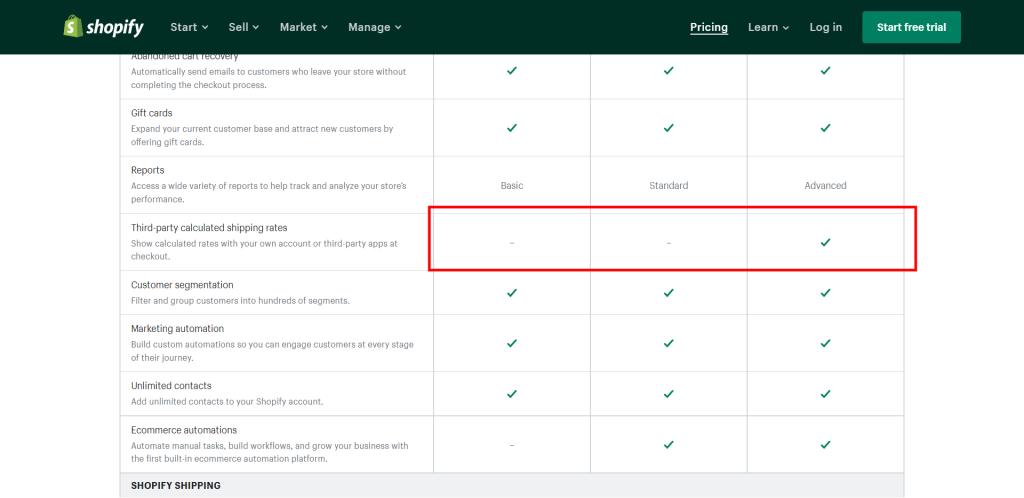The width and height of the screenshot is (1024, 498).
Task: Click the 'Advanced' reports cell
Action: click(825, 185)
